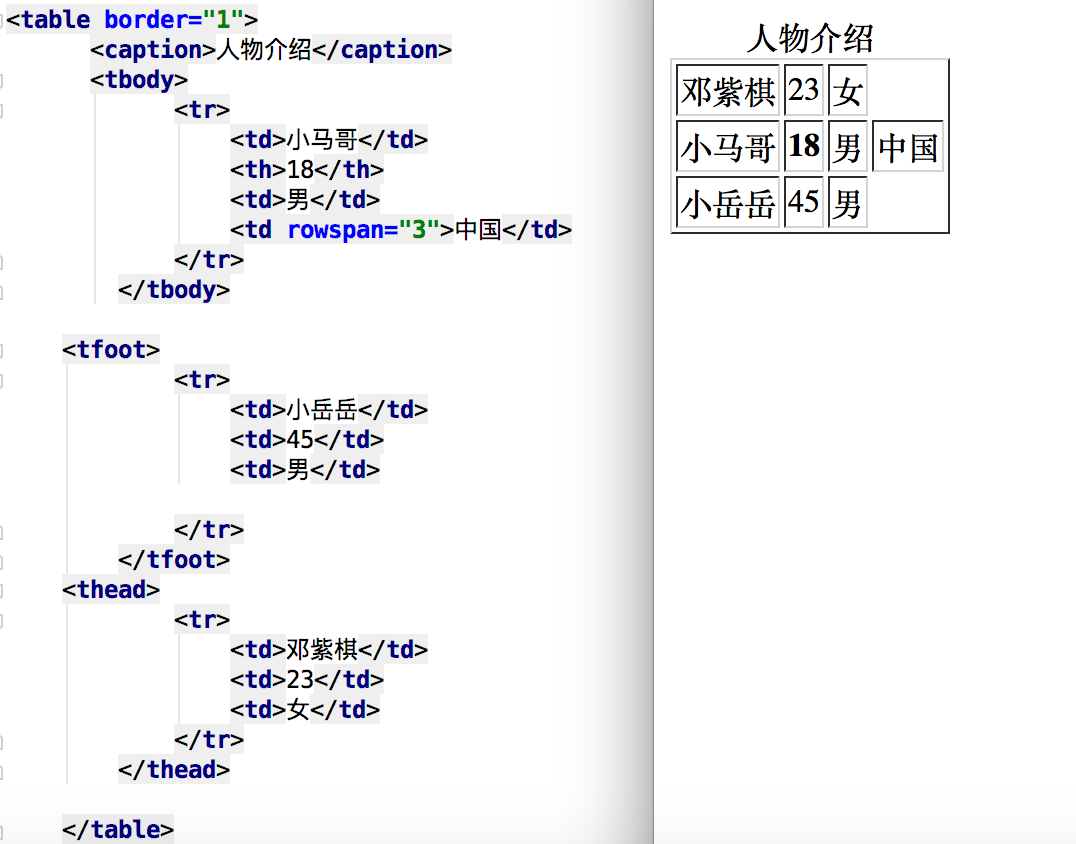
Task: Click the 中国 text in the code
Action: pos(477,230)
